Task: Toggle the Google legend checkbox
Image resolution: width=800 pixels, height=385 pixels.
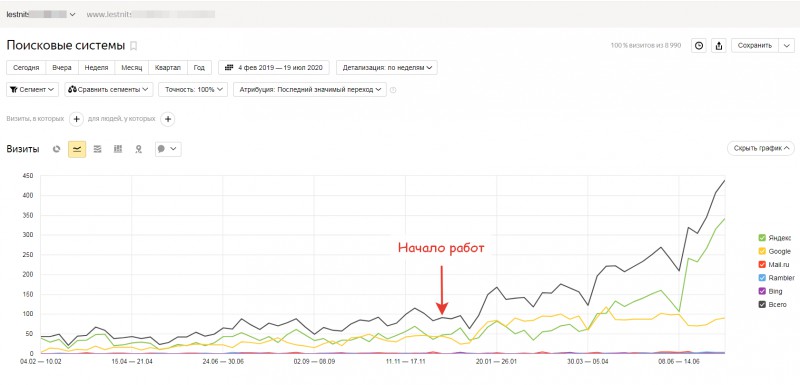Action: coord(762,251)
